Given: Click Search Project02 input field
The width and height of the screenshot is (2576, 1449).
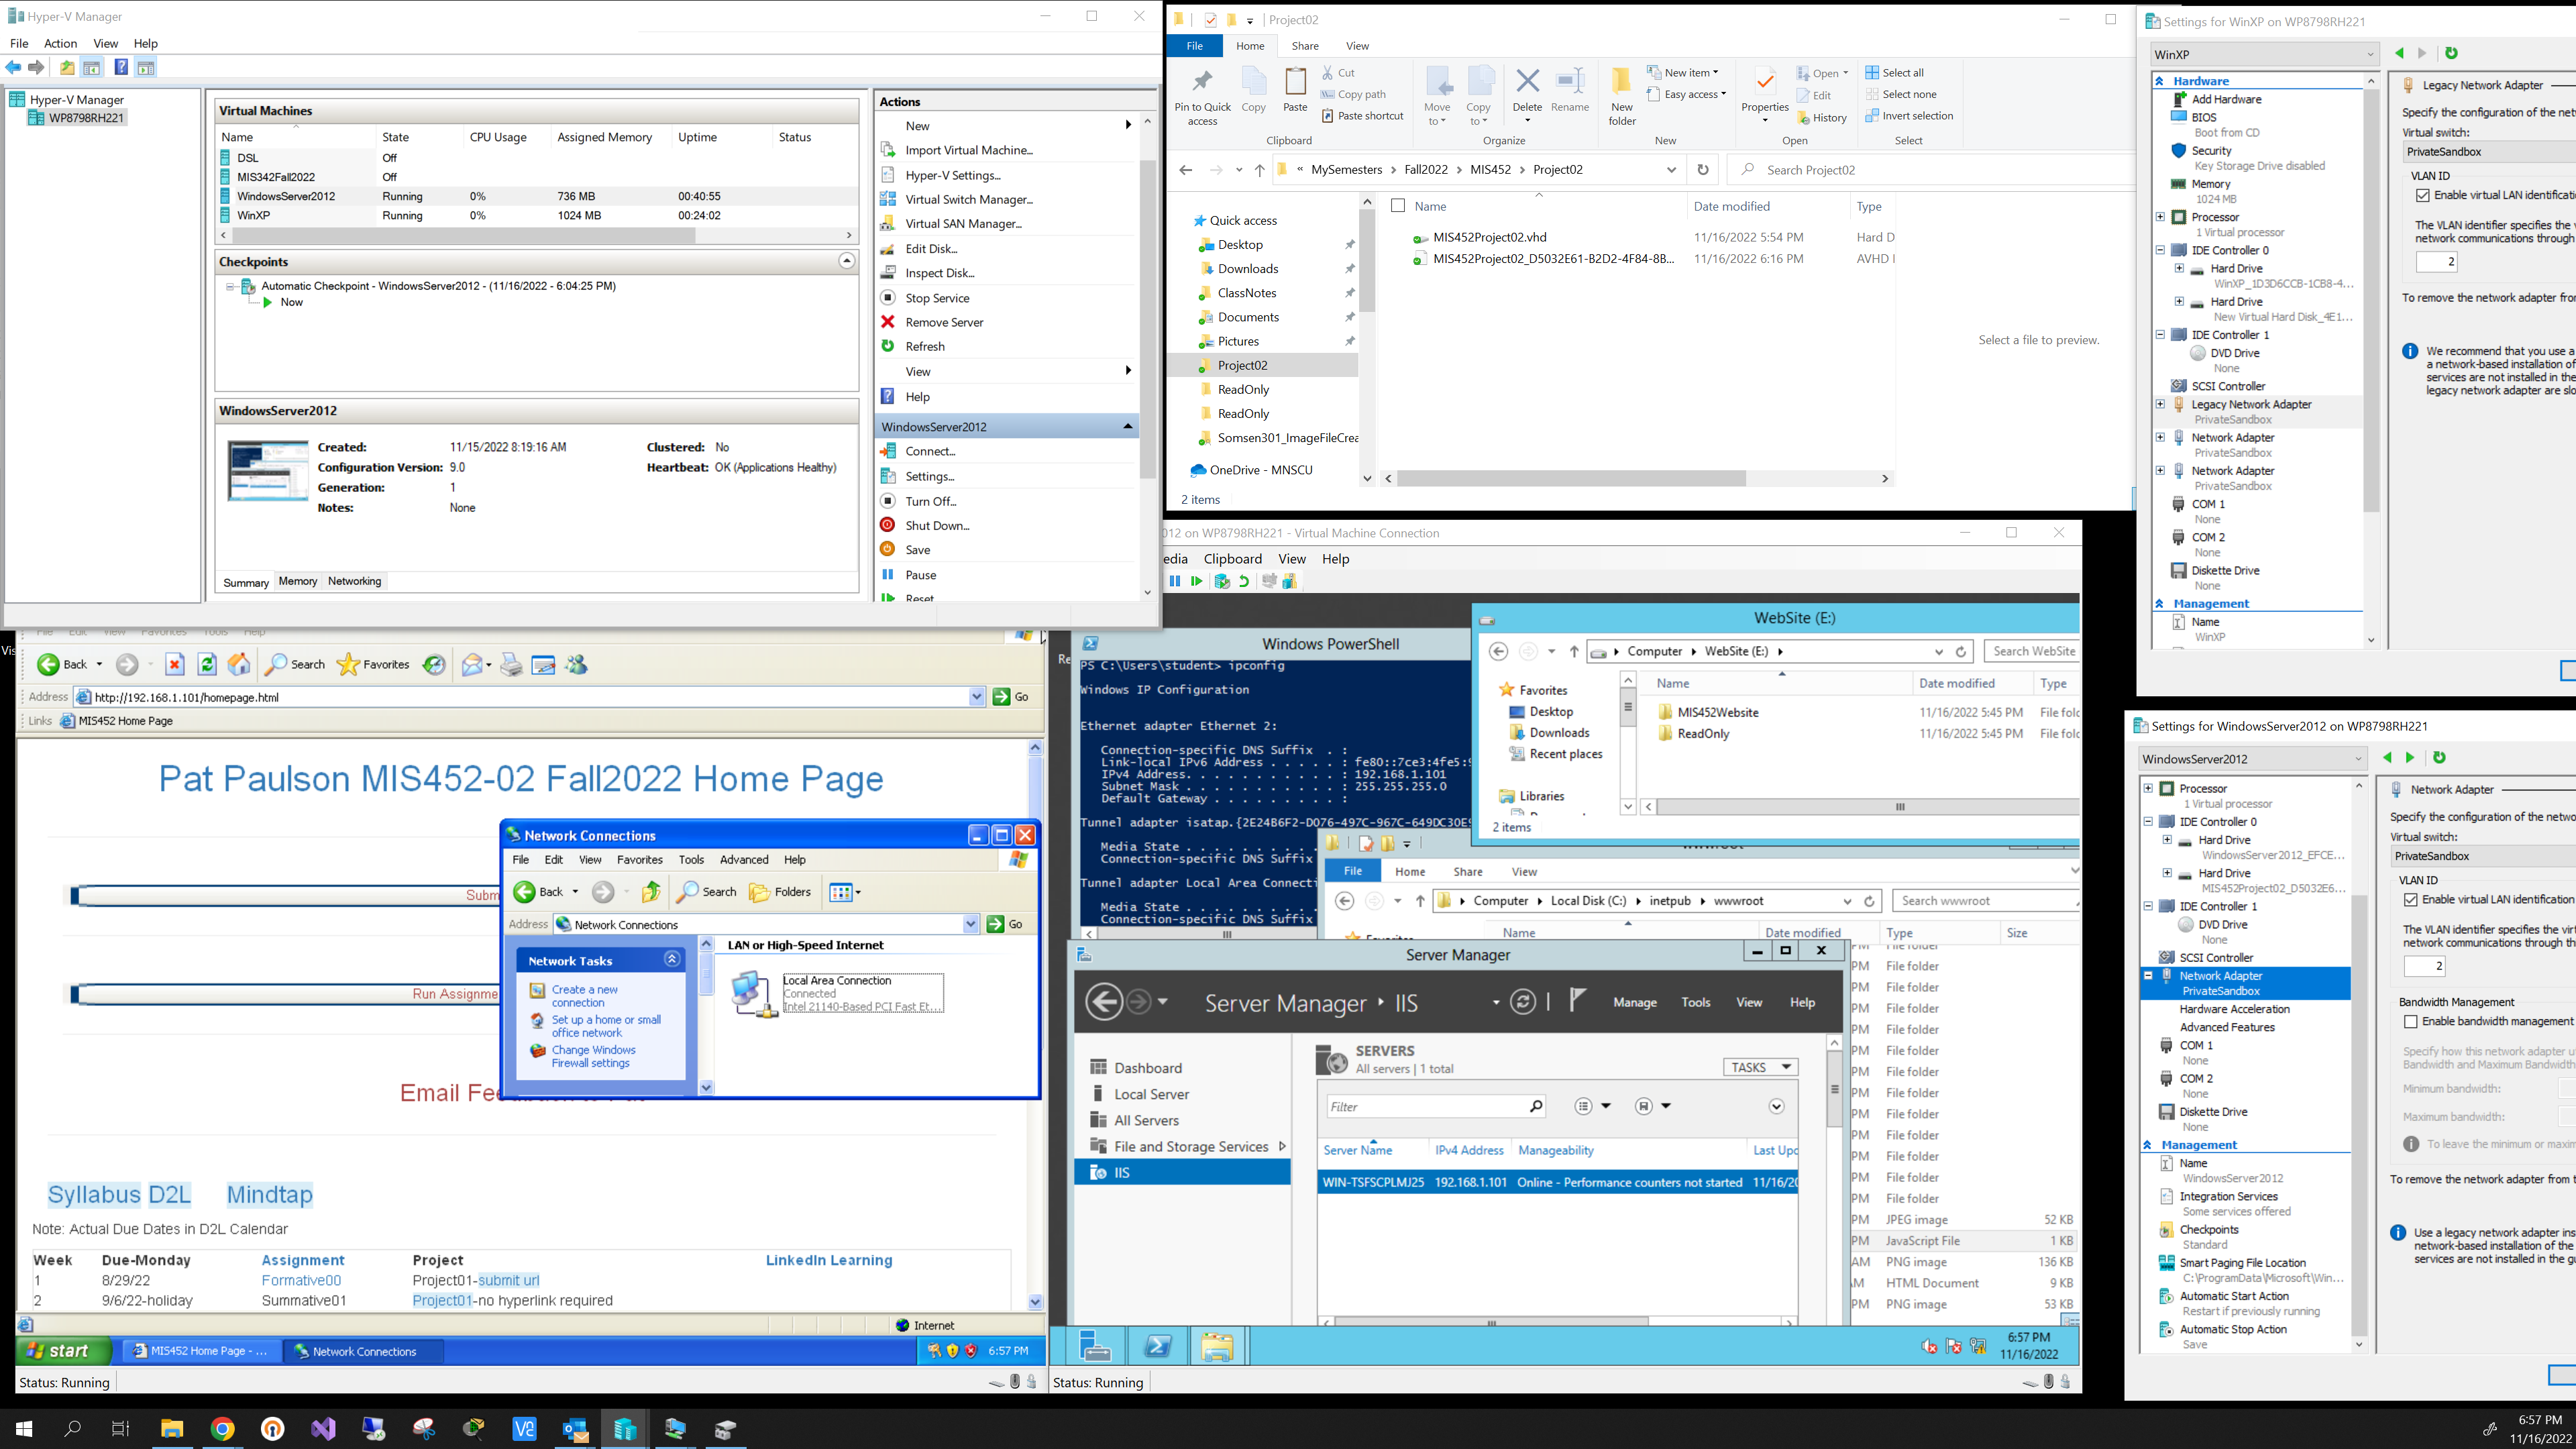Looking at the screenshot, I should pos(1930,170).
